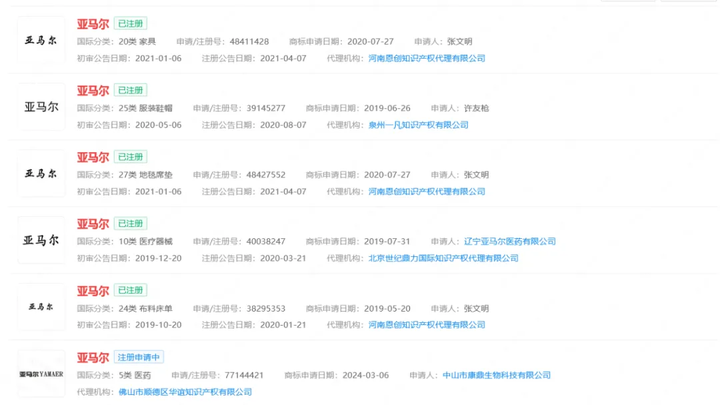The image size is (720, 405).
Task: Click registration date 2020-08-07
Action: pyautogui.click(x=283, y=125)
